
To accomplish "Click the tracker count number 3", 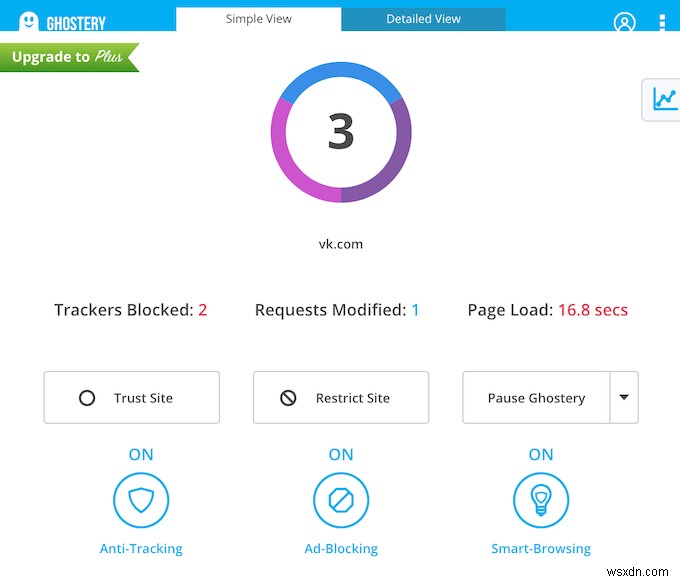I will [x=341, y=132].
